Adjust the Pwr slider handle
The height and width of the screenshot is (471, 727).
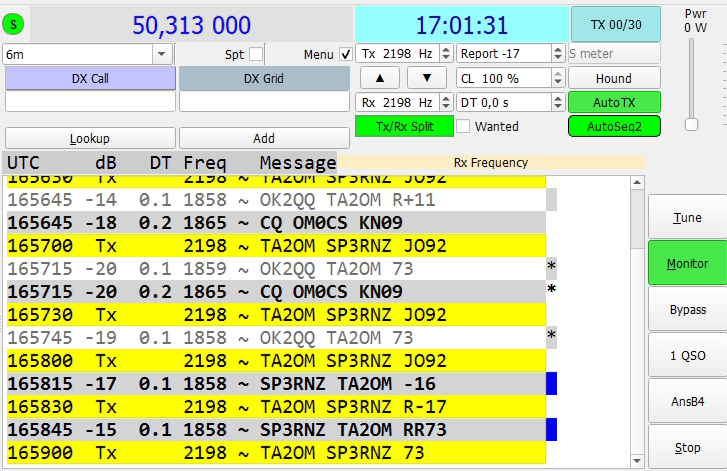click(x=691, y=124)
